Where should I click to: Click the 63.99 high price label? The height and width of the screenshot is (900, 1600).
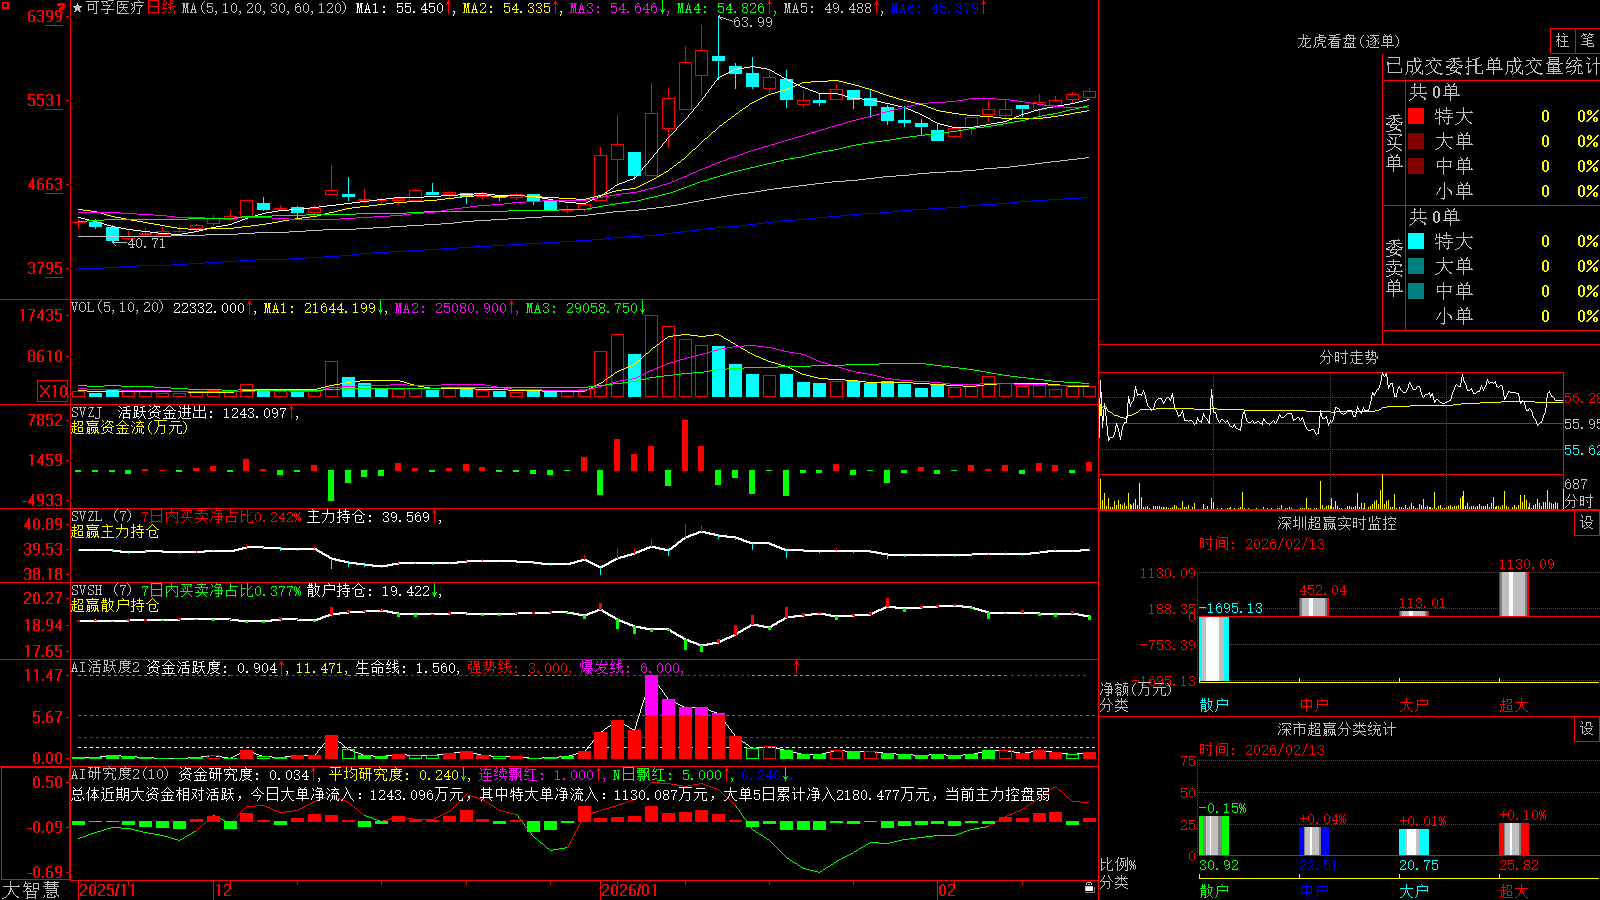pyautogui.click(x=753, y=22)
